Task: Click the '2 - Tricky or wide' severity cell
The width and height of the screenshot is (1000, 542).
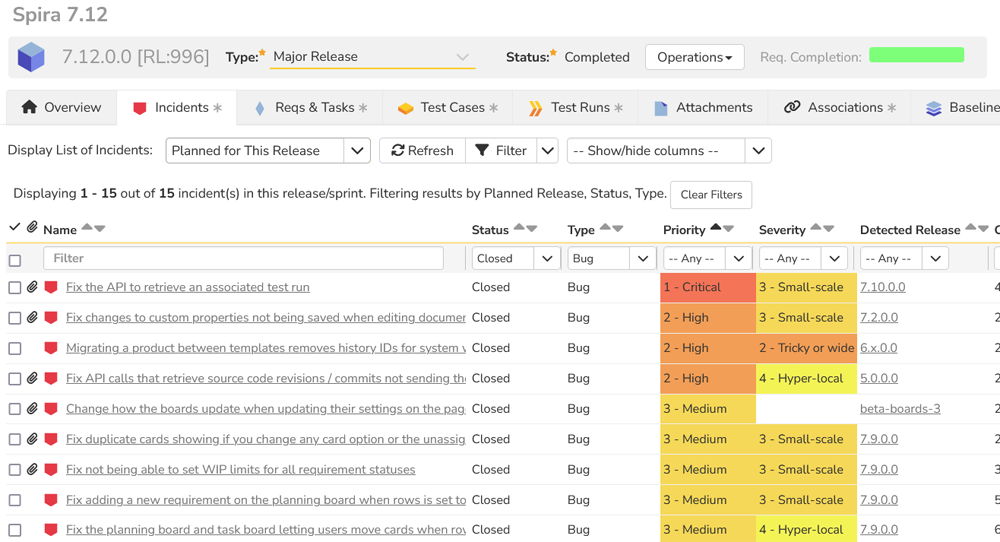Action: tap(806, 348)
